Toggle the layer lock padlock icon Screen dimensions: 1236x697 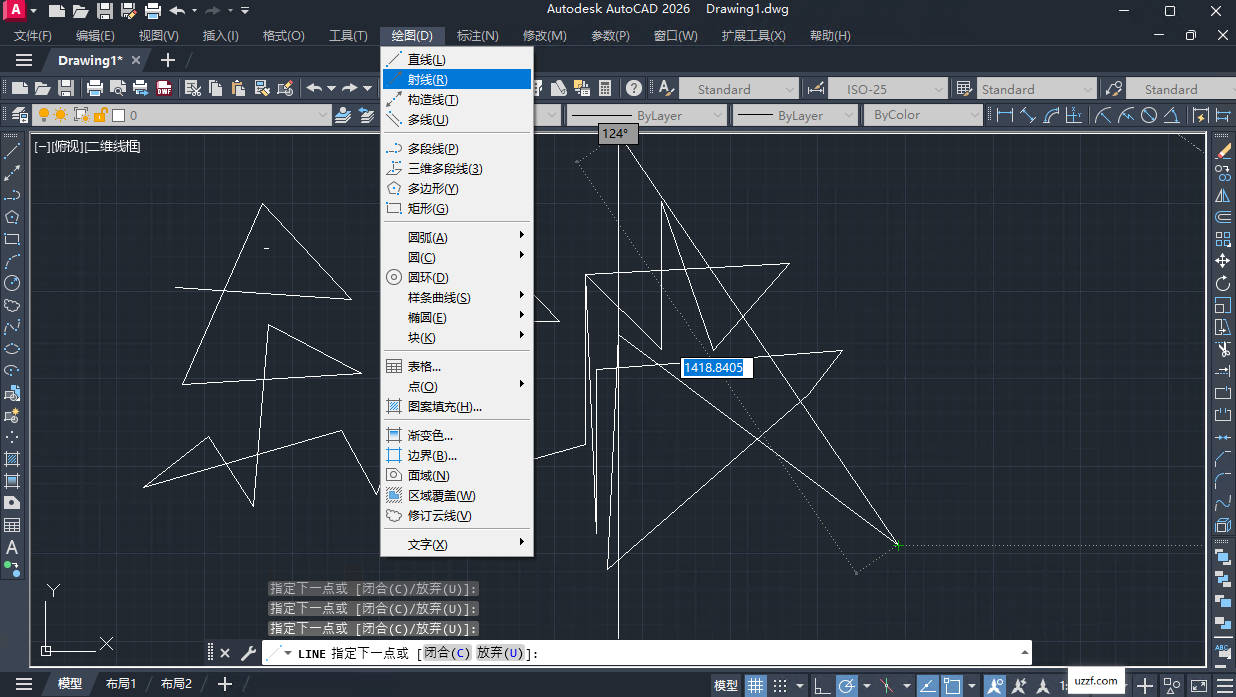100,114
